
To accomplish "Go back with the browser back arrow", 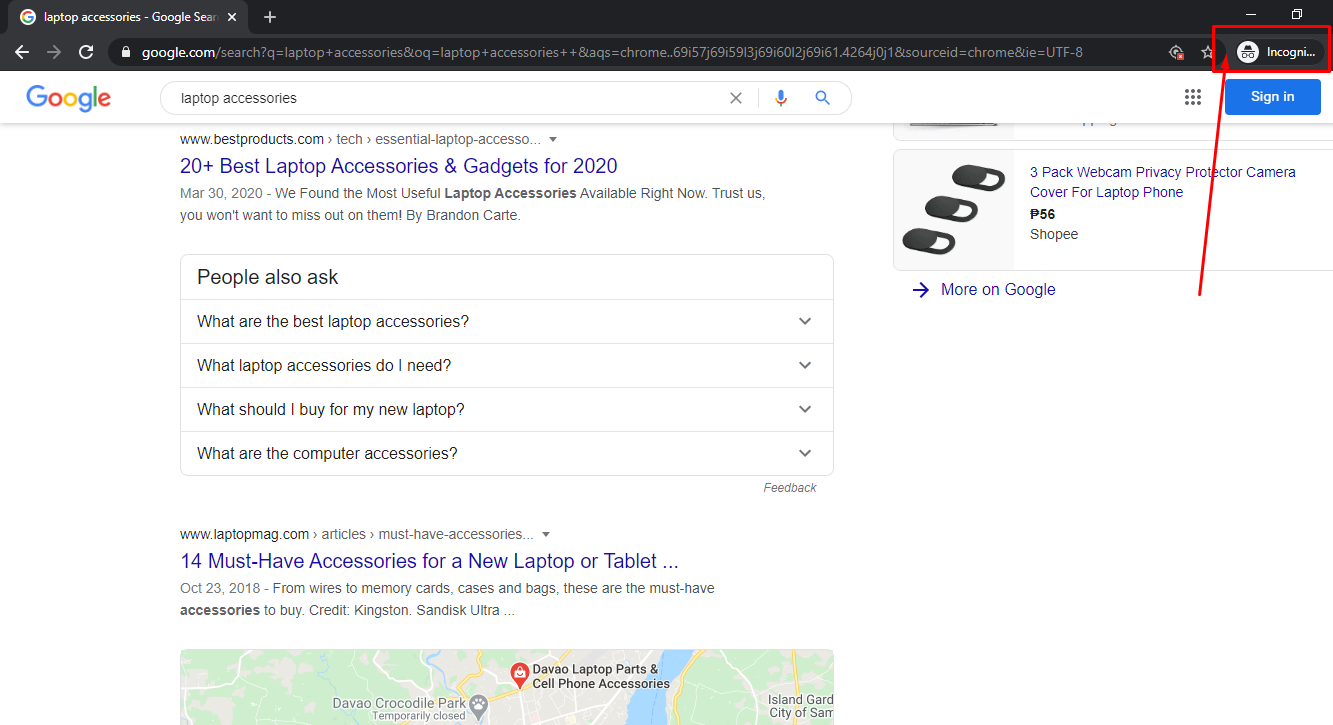I will (x=22, y=52).
